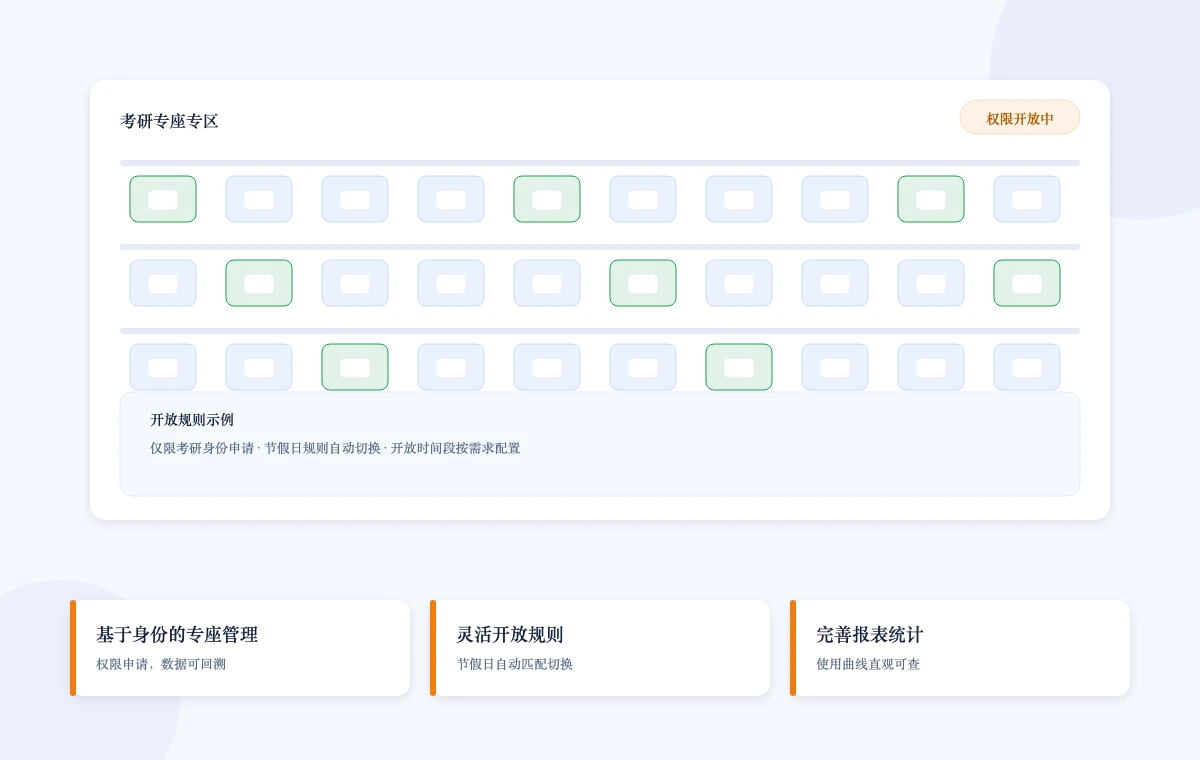This screenshot has height=760, width=1200.
Task: Open the 完善报表统计 feature card
Action: 960,648
